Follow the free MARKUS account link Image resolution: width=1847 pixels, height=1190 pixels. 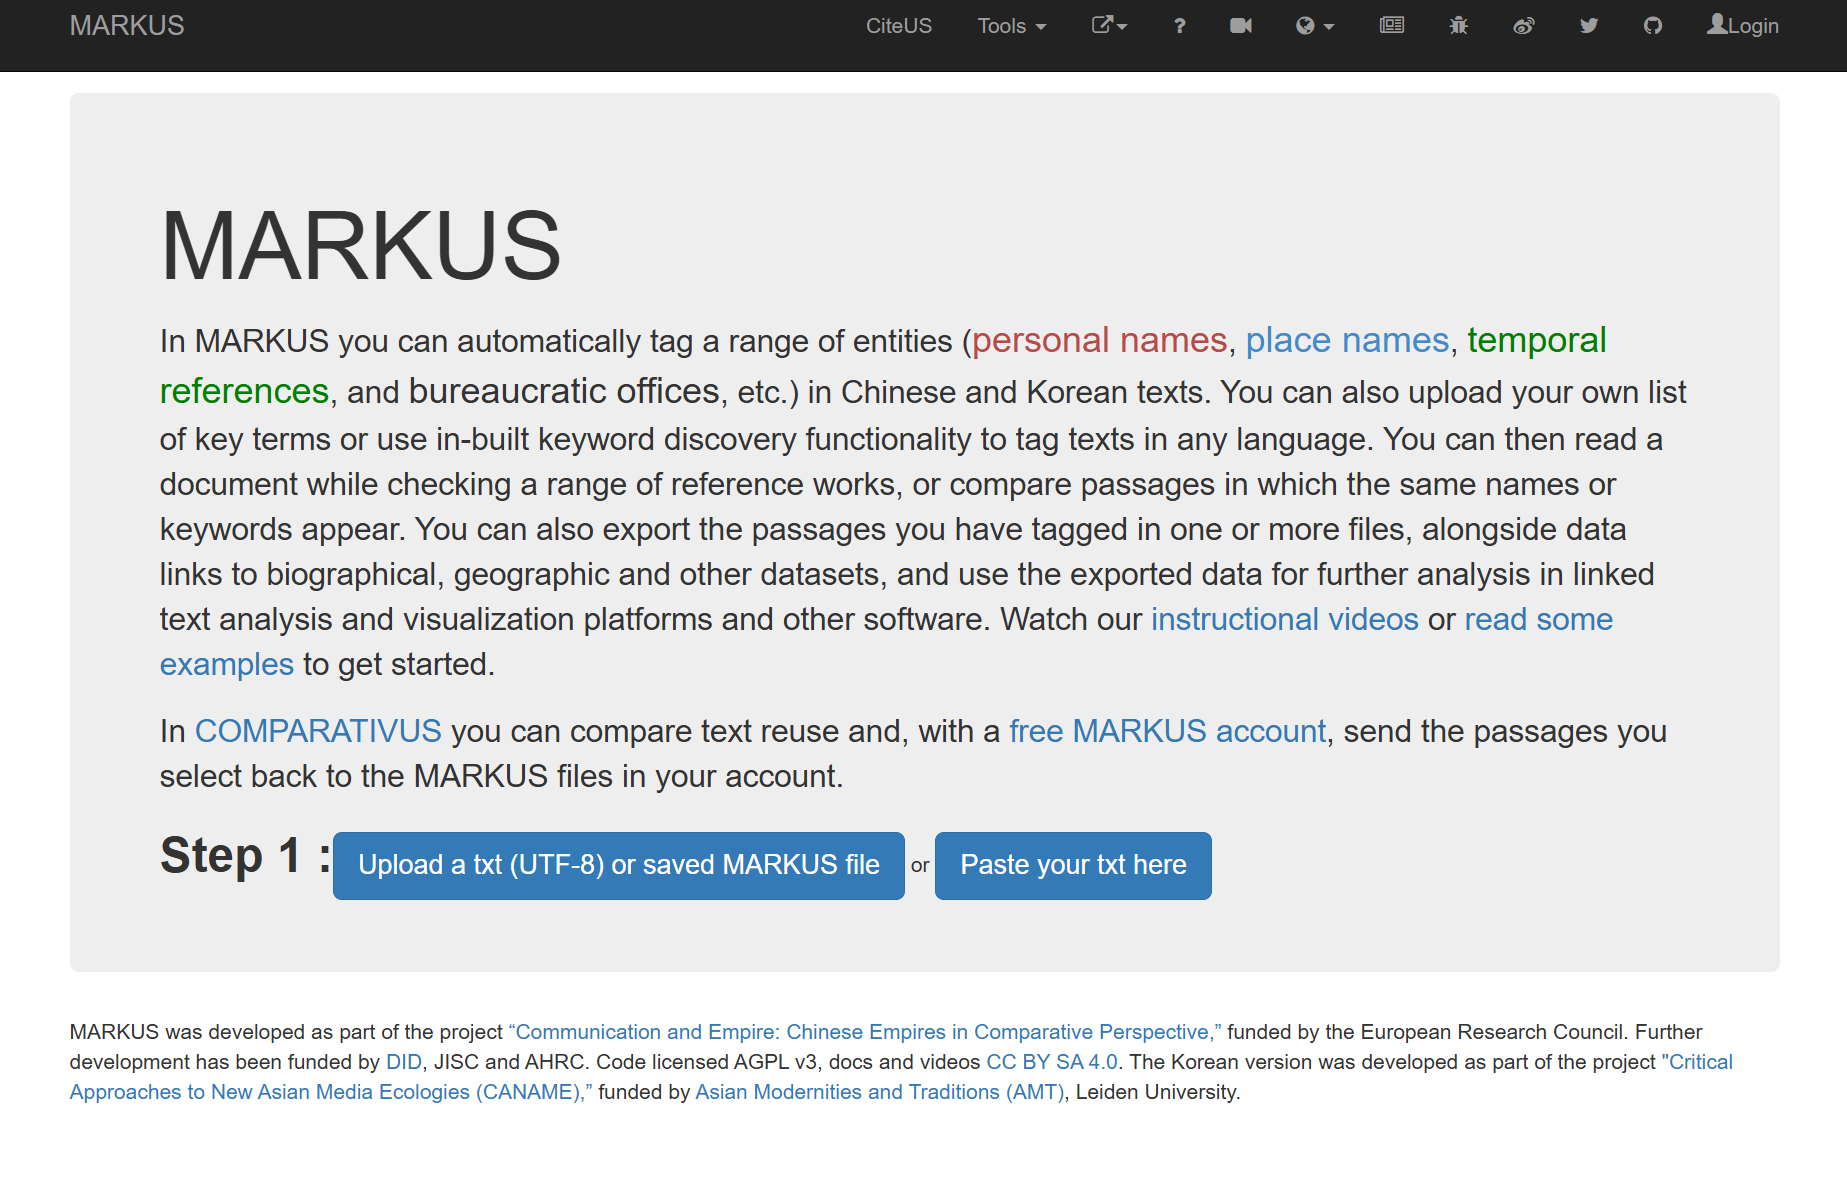click(1167, 732)
